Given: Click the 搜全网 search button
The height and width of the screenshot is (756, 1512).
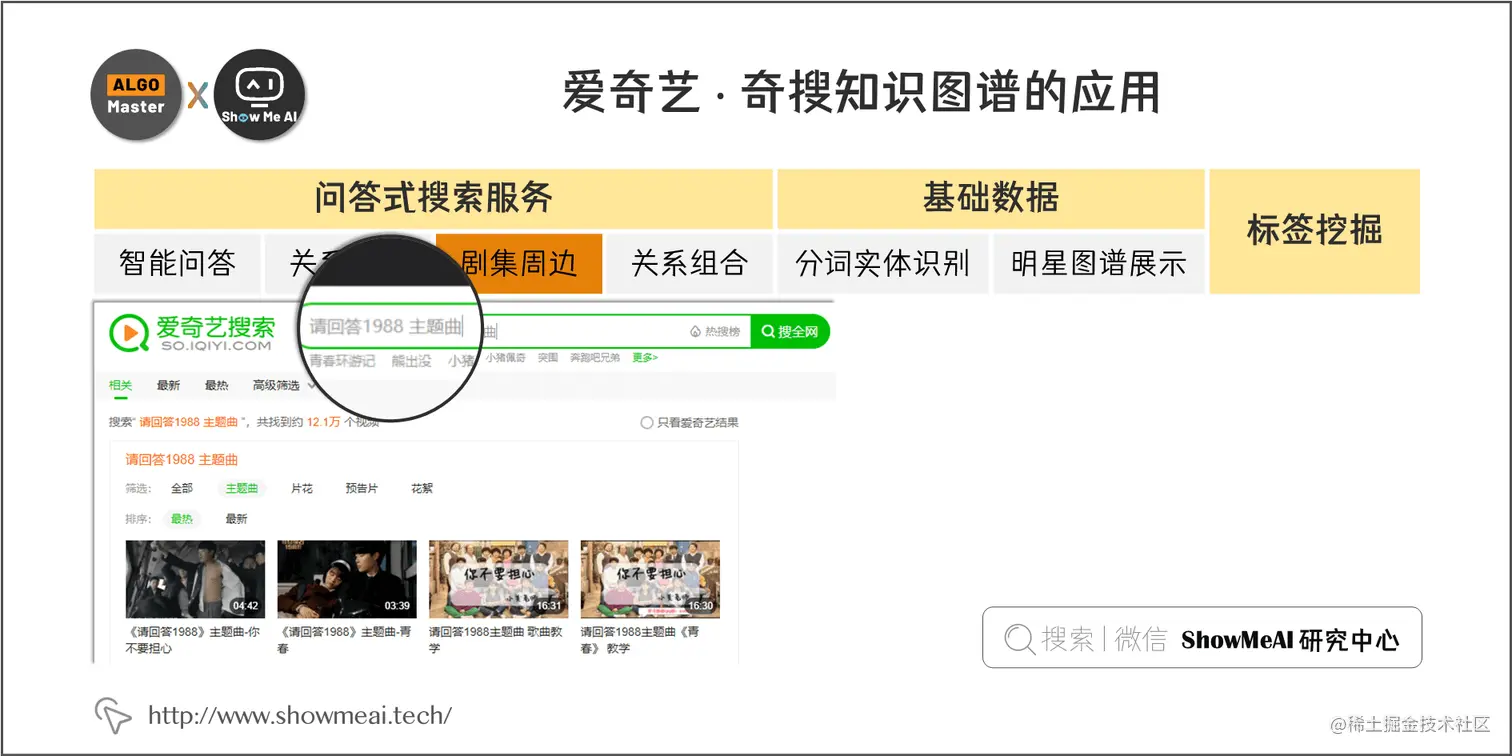Looking at the screenshot, I should pos(791,331).
